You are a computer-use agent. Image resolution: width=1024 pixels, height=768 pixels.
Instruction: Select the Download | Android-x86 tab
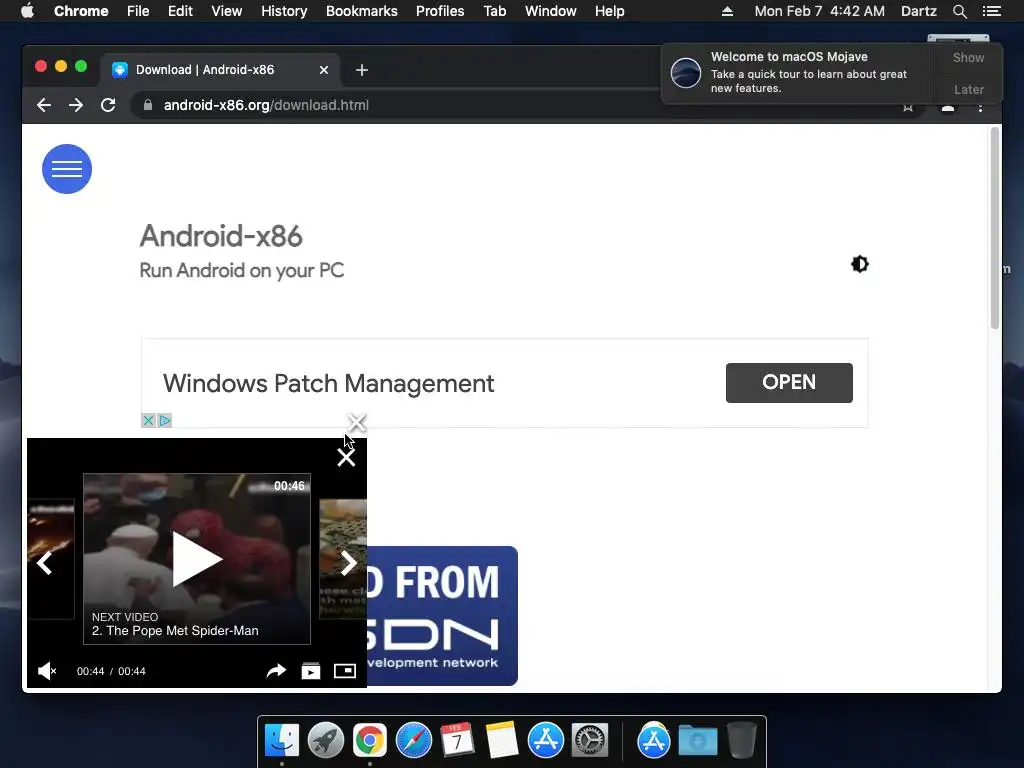219,70
